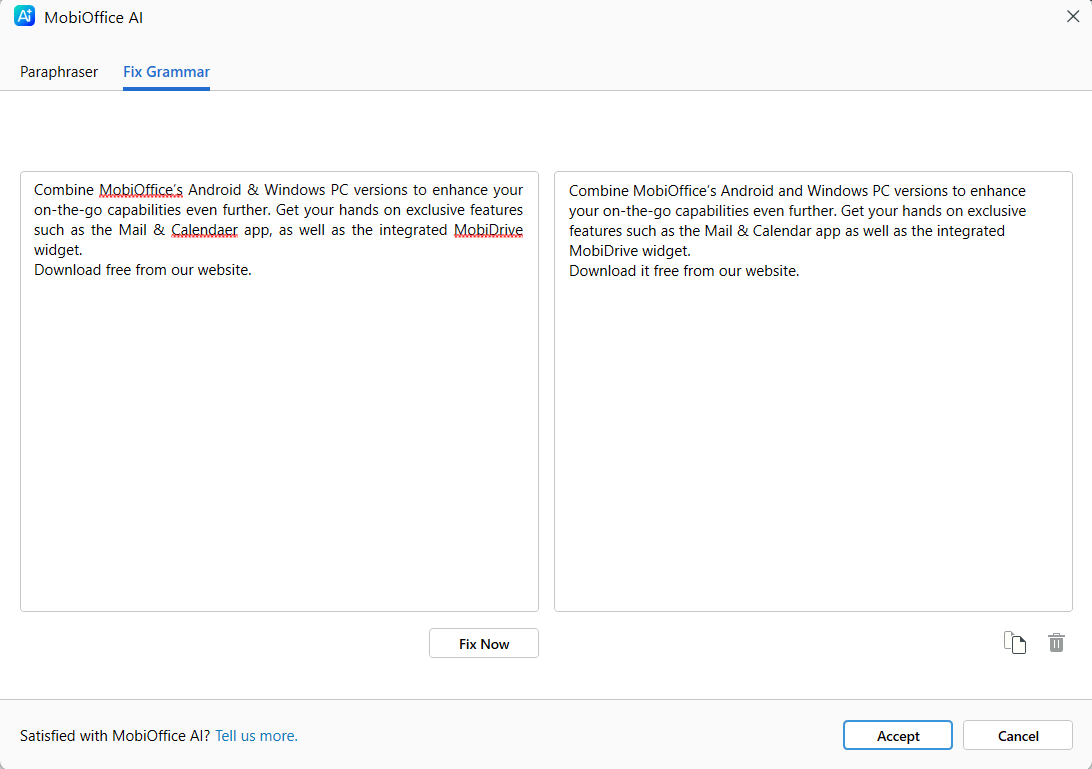The height and width of the screenshot is (769, 1092).
Task: Click the empty area of the corrected text box
Action: tap(813, 446)
